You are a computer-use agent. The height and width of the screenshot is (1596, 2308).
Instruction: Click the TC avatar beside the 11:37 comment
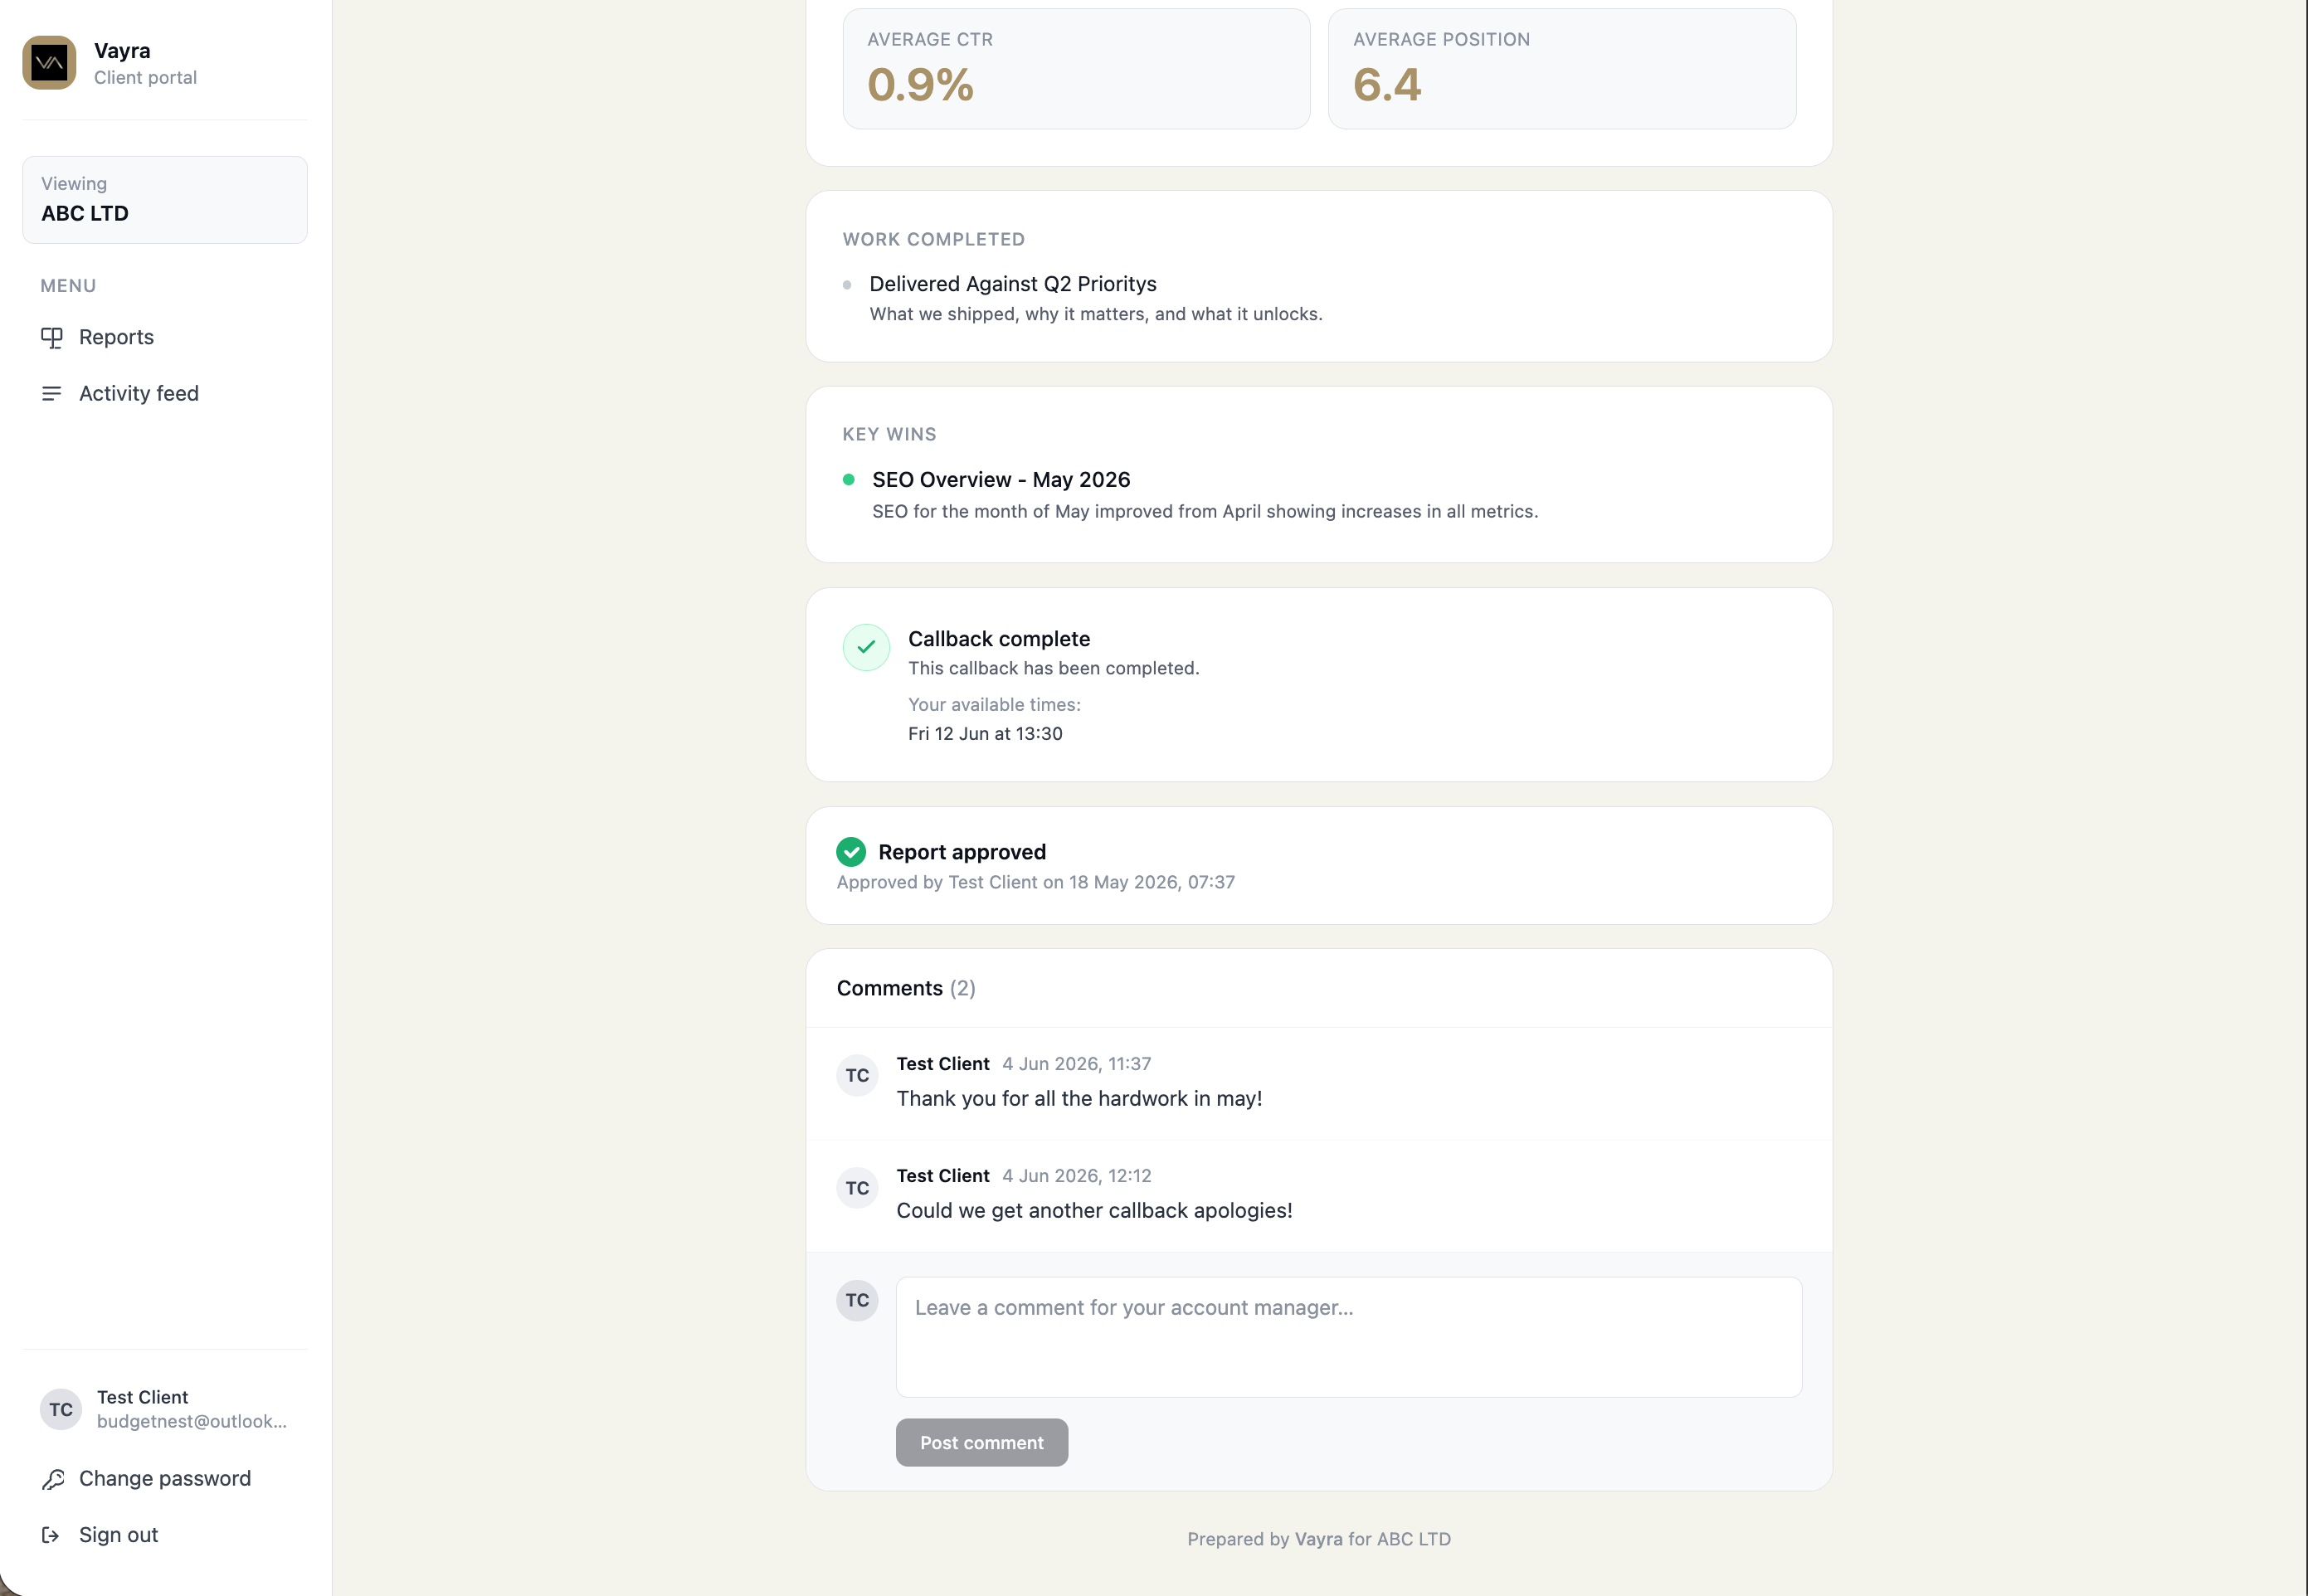tap(857, 1076)
